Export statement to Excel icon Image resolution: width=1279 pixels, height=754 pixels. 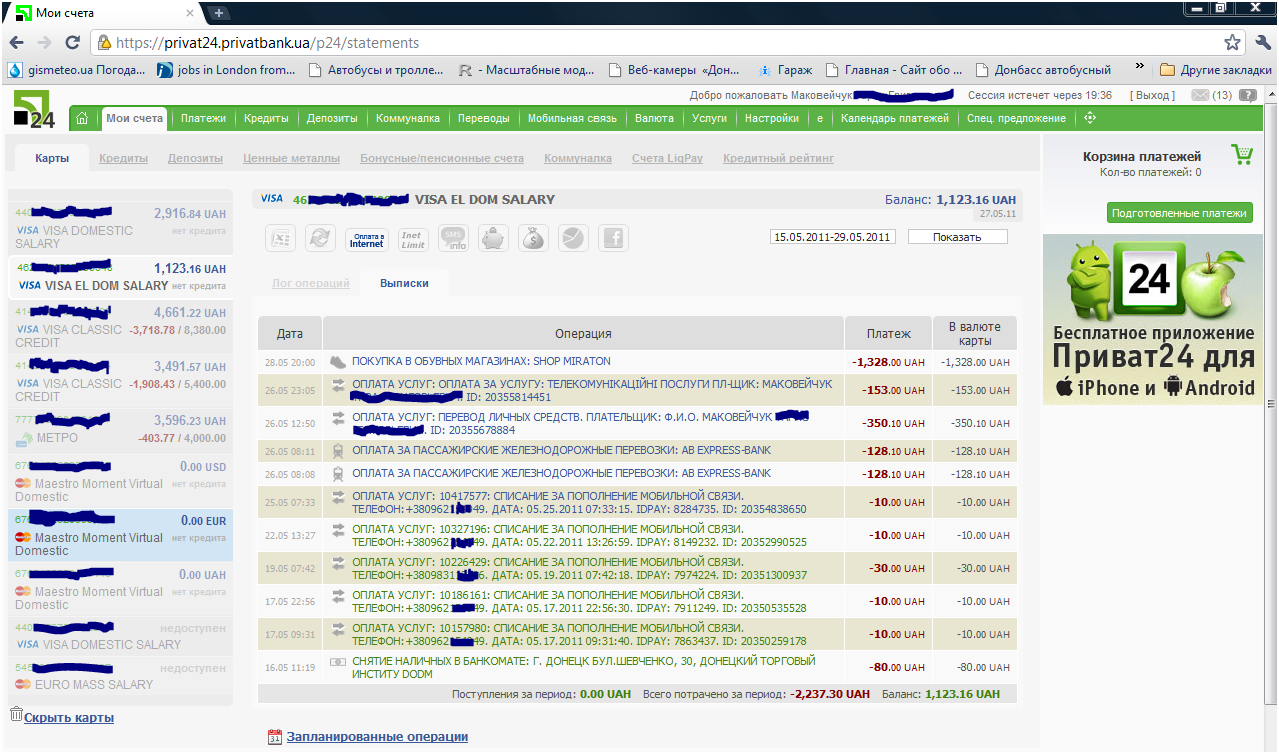(x=281, y=238)
